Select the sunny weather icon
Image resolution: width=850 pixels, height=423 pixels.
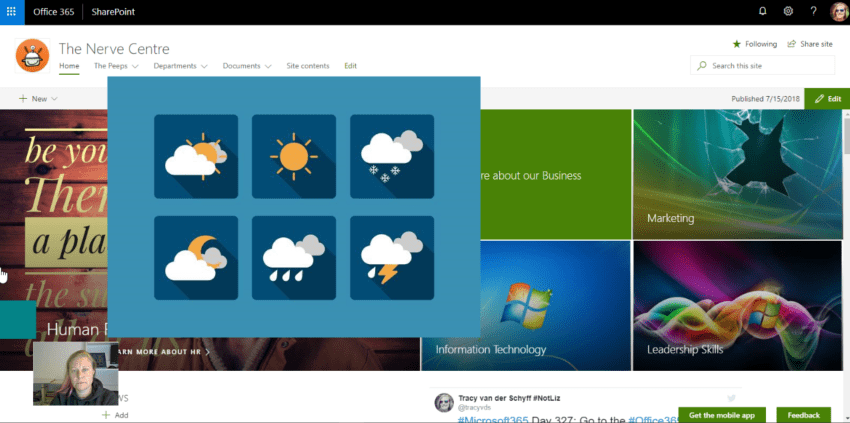click(294, 156)
